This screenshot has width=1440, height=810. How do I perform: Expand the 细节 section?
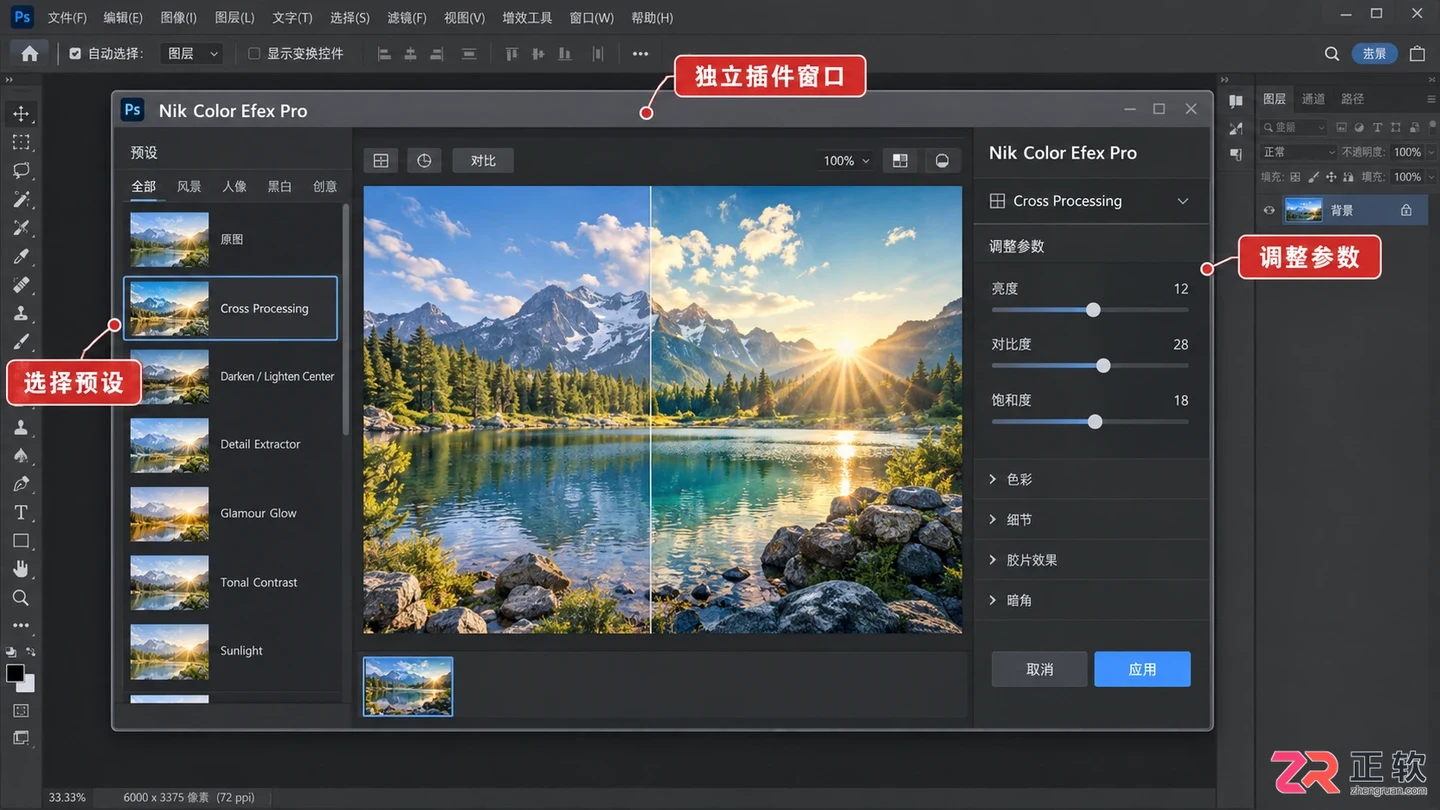[x=1091, y=520]
